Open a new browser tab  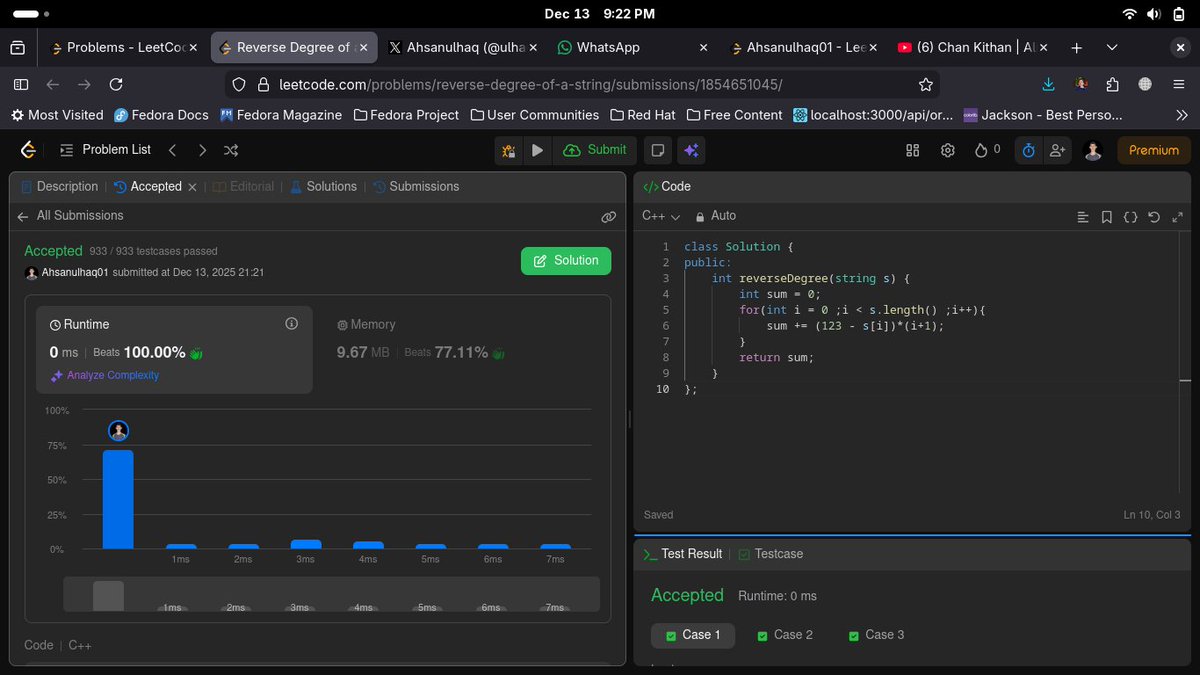pyautogui.click(x=1076, y=47)
